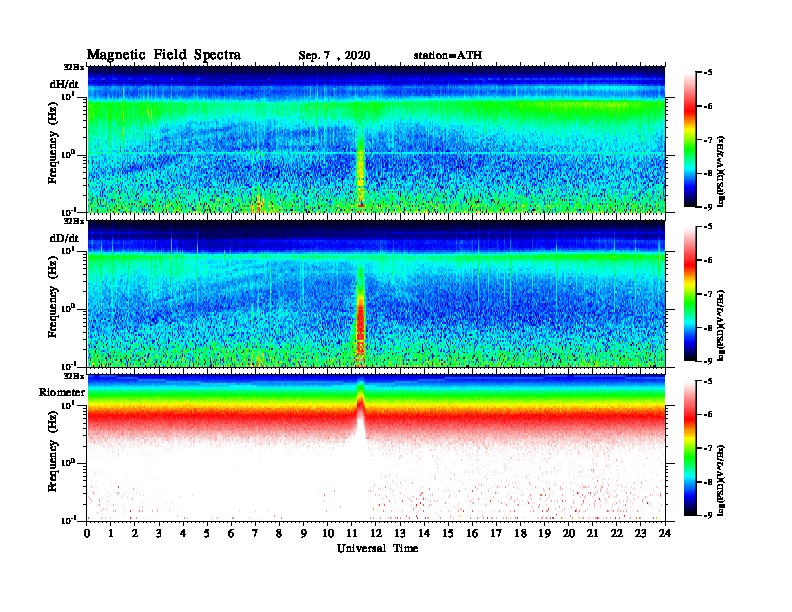Click the '32Hz' label atop the dH/dt panel
Image resolution: width=792 pixels, height=612 pixels.
[74, 67]
